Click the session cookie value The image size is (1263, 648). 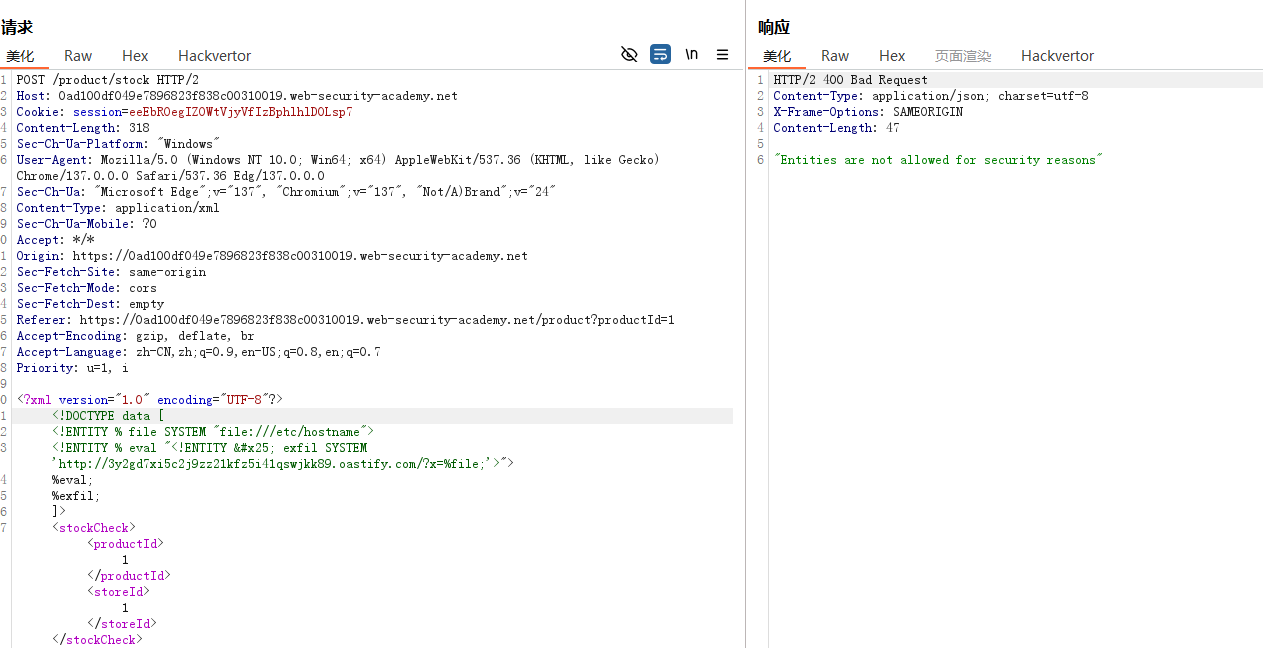(240, 112)
